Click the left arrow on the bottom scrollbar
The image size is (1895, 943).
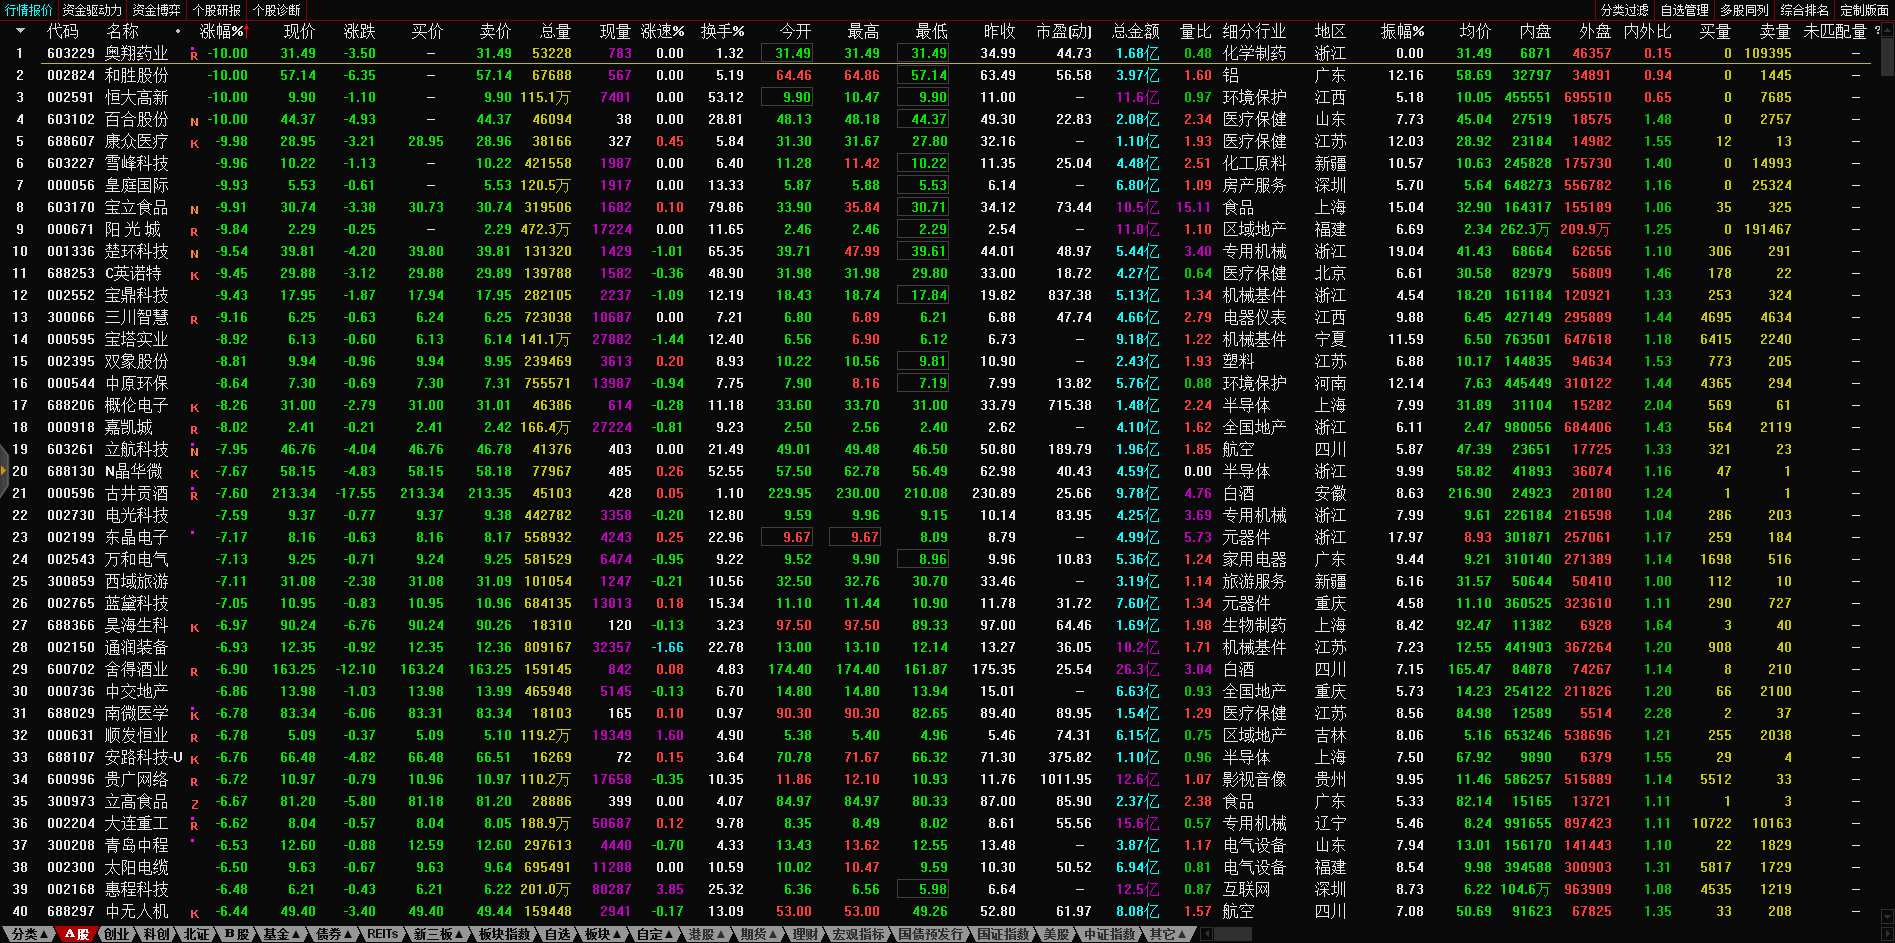(1206, 934)
